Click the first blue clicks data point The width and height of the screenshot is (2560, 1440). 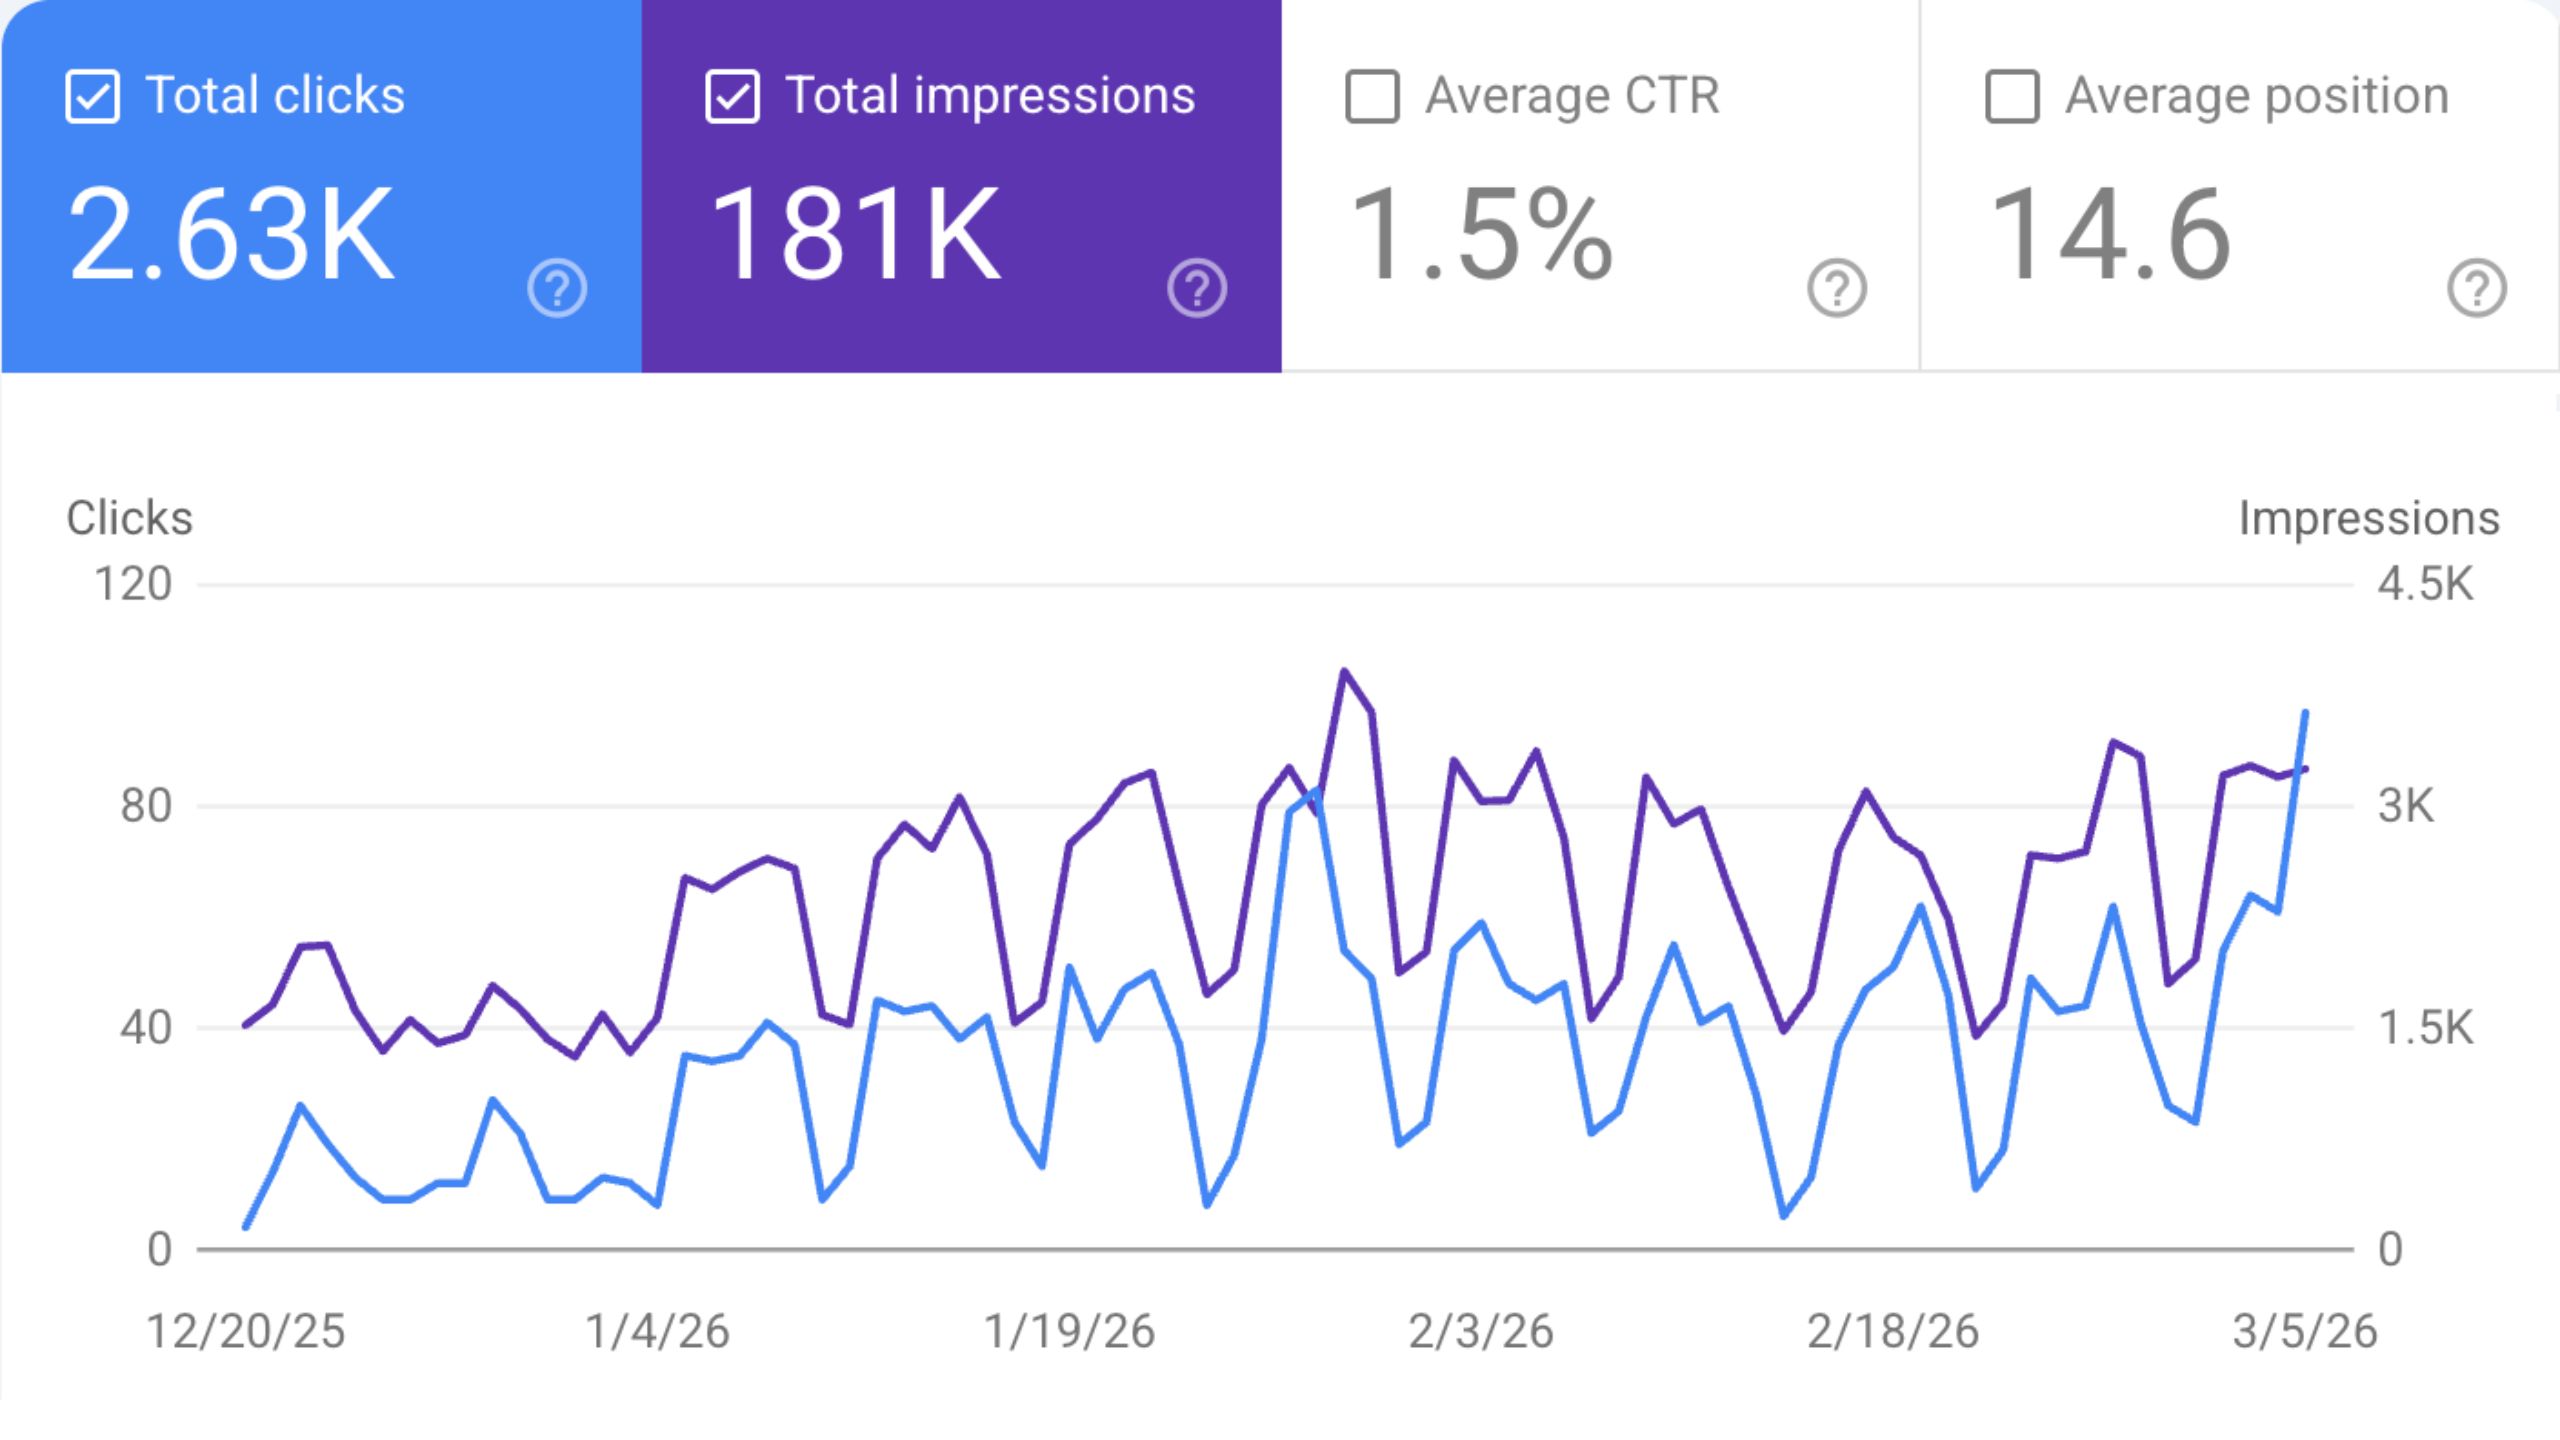(246, 1227)
